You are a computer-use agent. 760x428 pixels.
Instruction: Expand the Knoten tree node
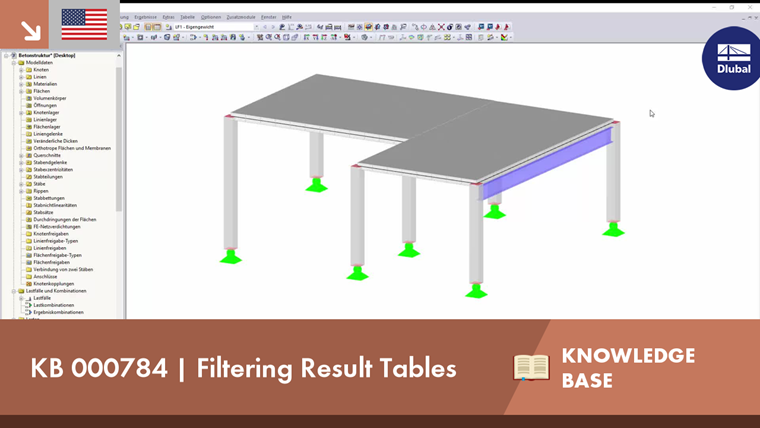[x=21, y=70]
